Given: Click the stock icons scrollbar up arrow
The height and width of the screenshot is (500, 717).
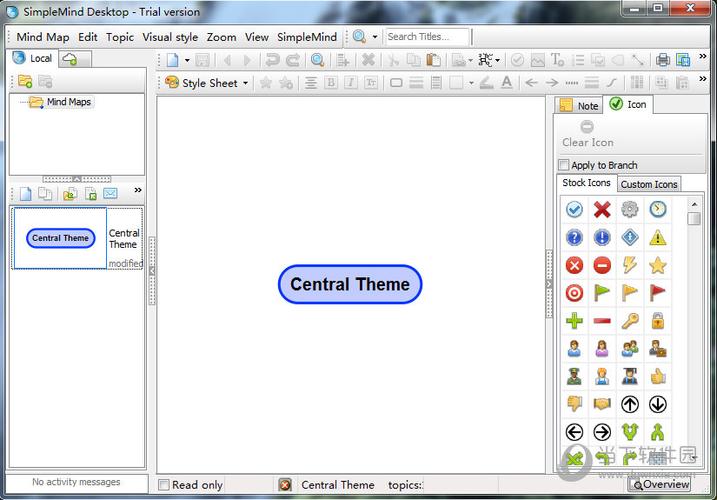Looking at the screenshot, I should click(x=694, y=204).
